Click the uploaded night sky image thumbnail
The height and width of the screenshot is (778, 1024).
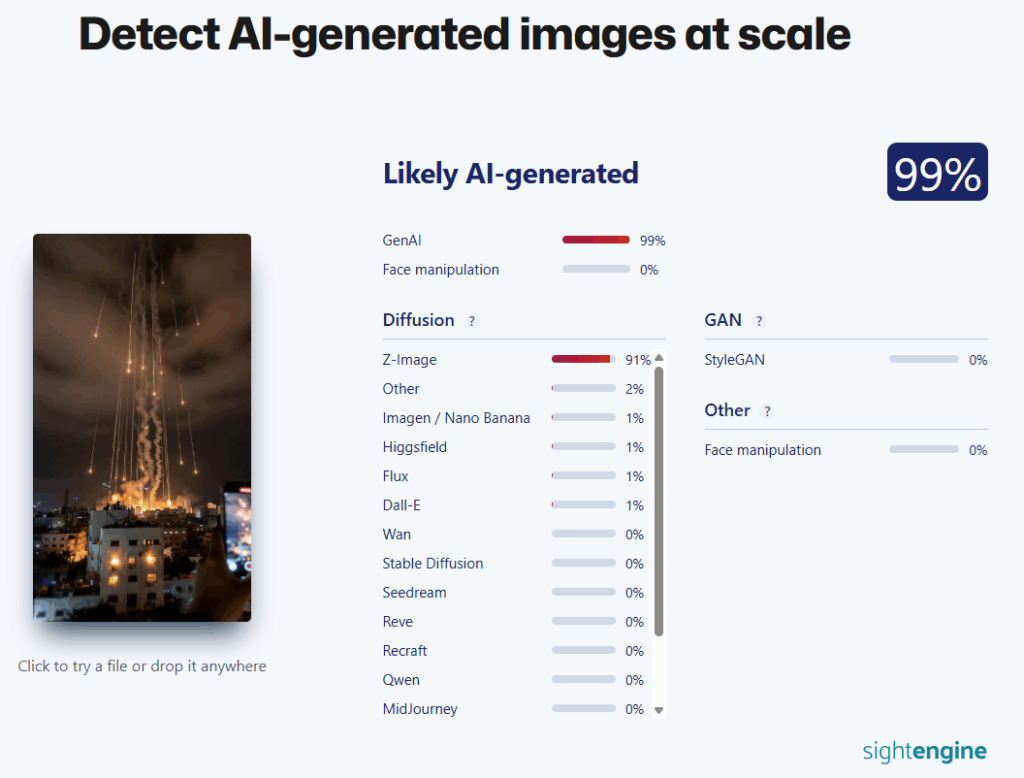coord(142,427)
